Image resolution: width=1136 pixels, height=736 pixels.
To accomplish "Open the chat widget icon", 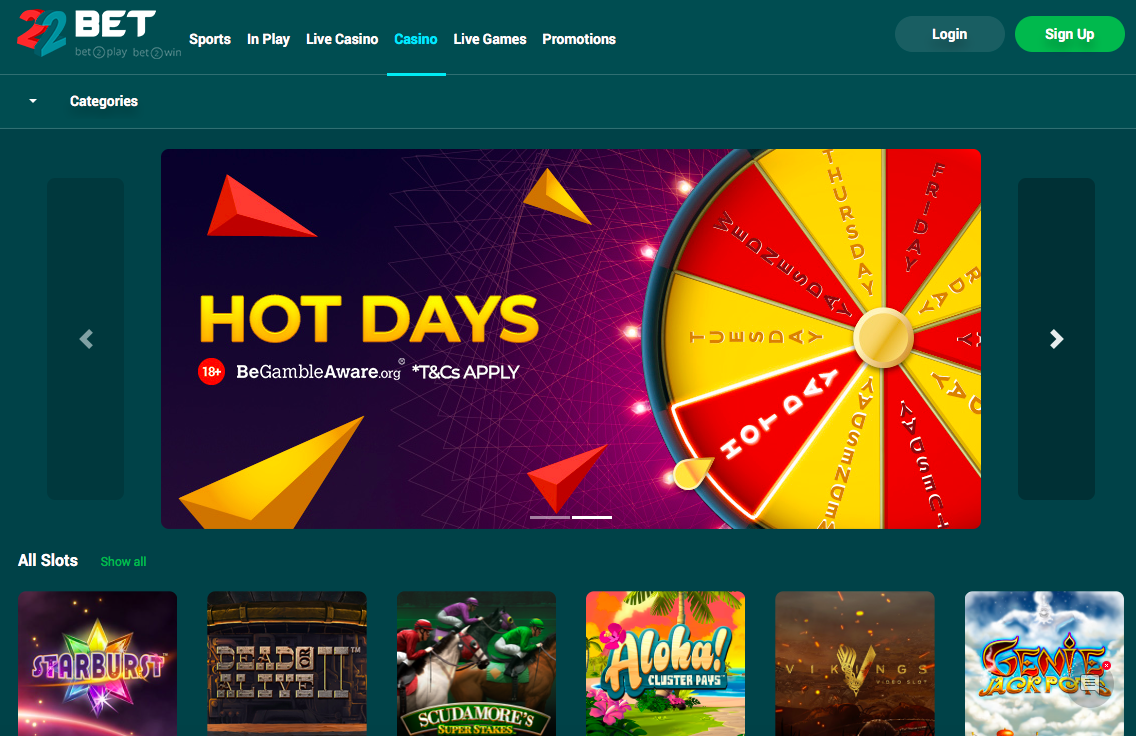I will (x=1090, y=683).
